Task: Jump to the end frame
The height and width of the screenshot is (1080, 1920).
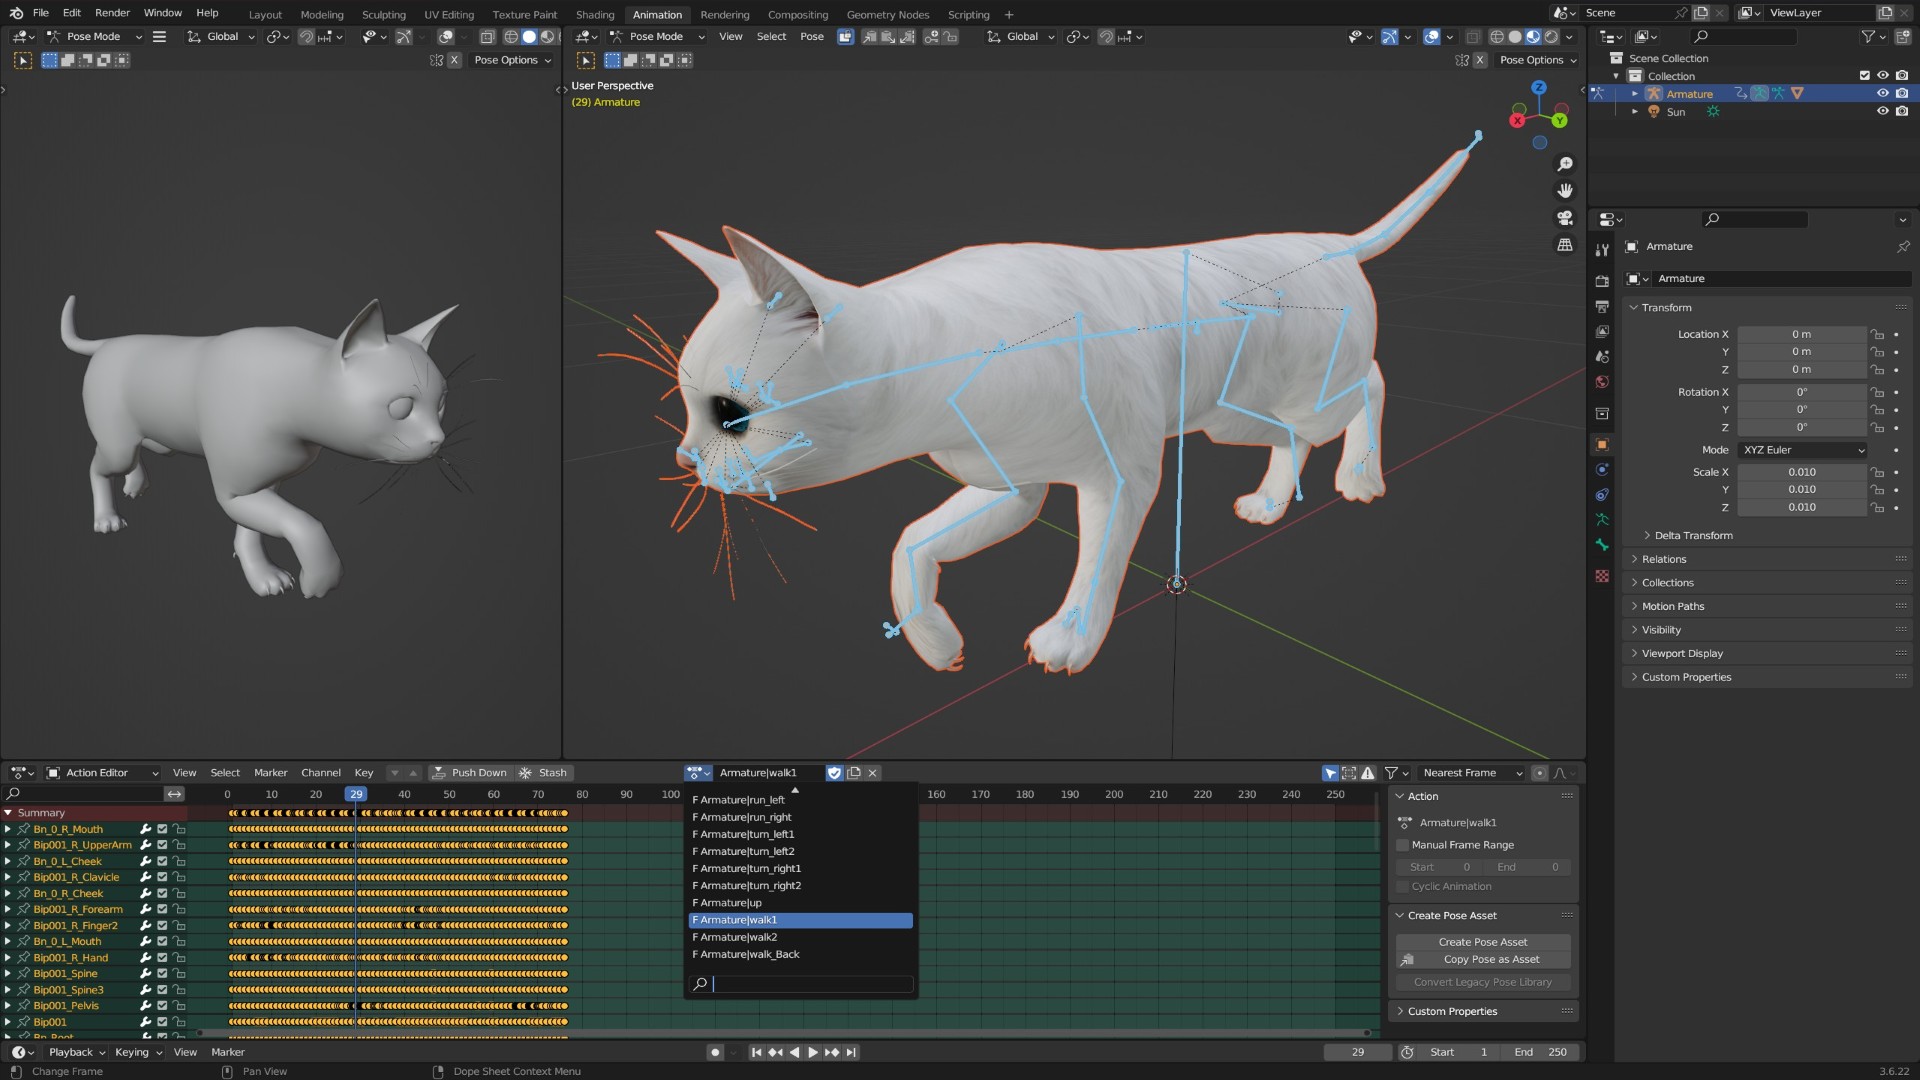Action: (851, 1052)
